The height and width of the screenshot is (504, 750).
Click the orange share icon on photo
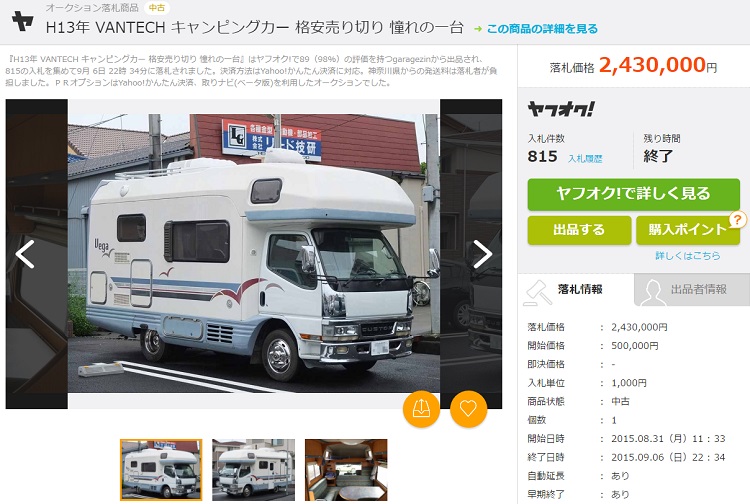click(x=421, y=409)
